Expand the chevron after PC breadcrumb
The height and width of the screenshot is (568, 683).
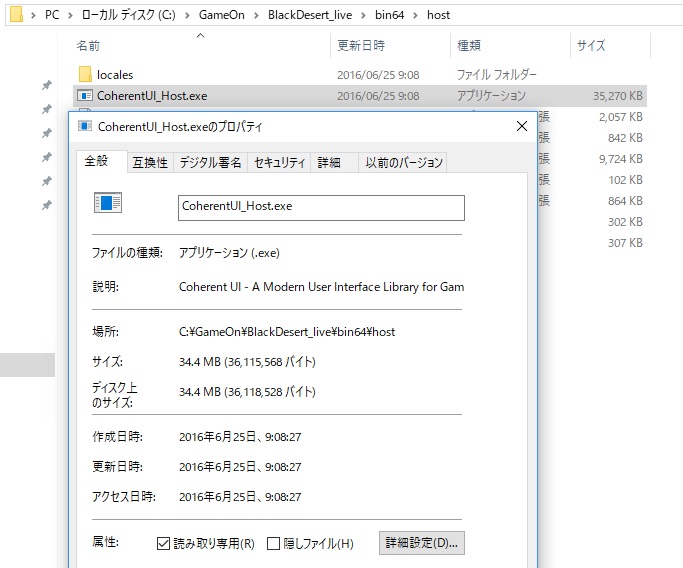pos(70,15)
